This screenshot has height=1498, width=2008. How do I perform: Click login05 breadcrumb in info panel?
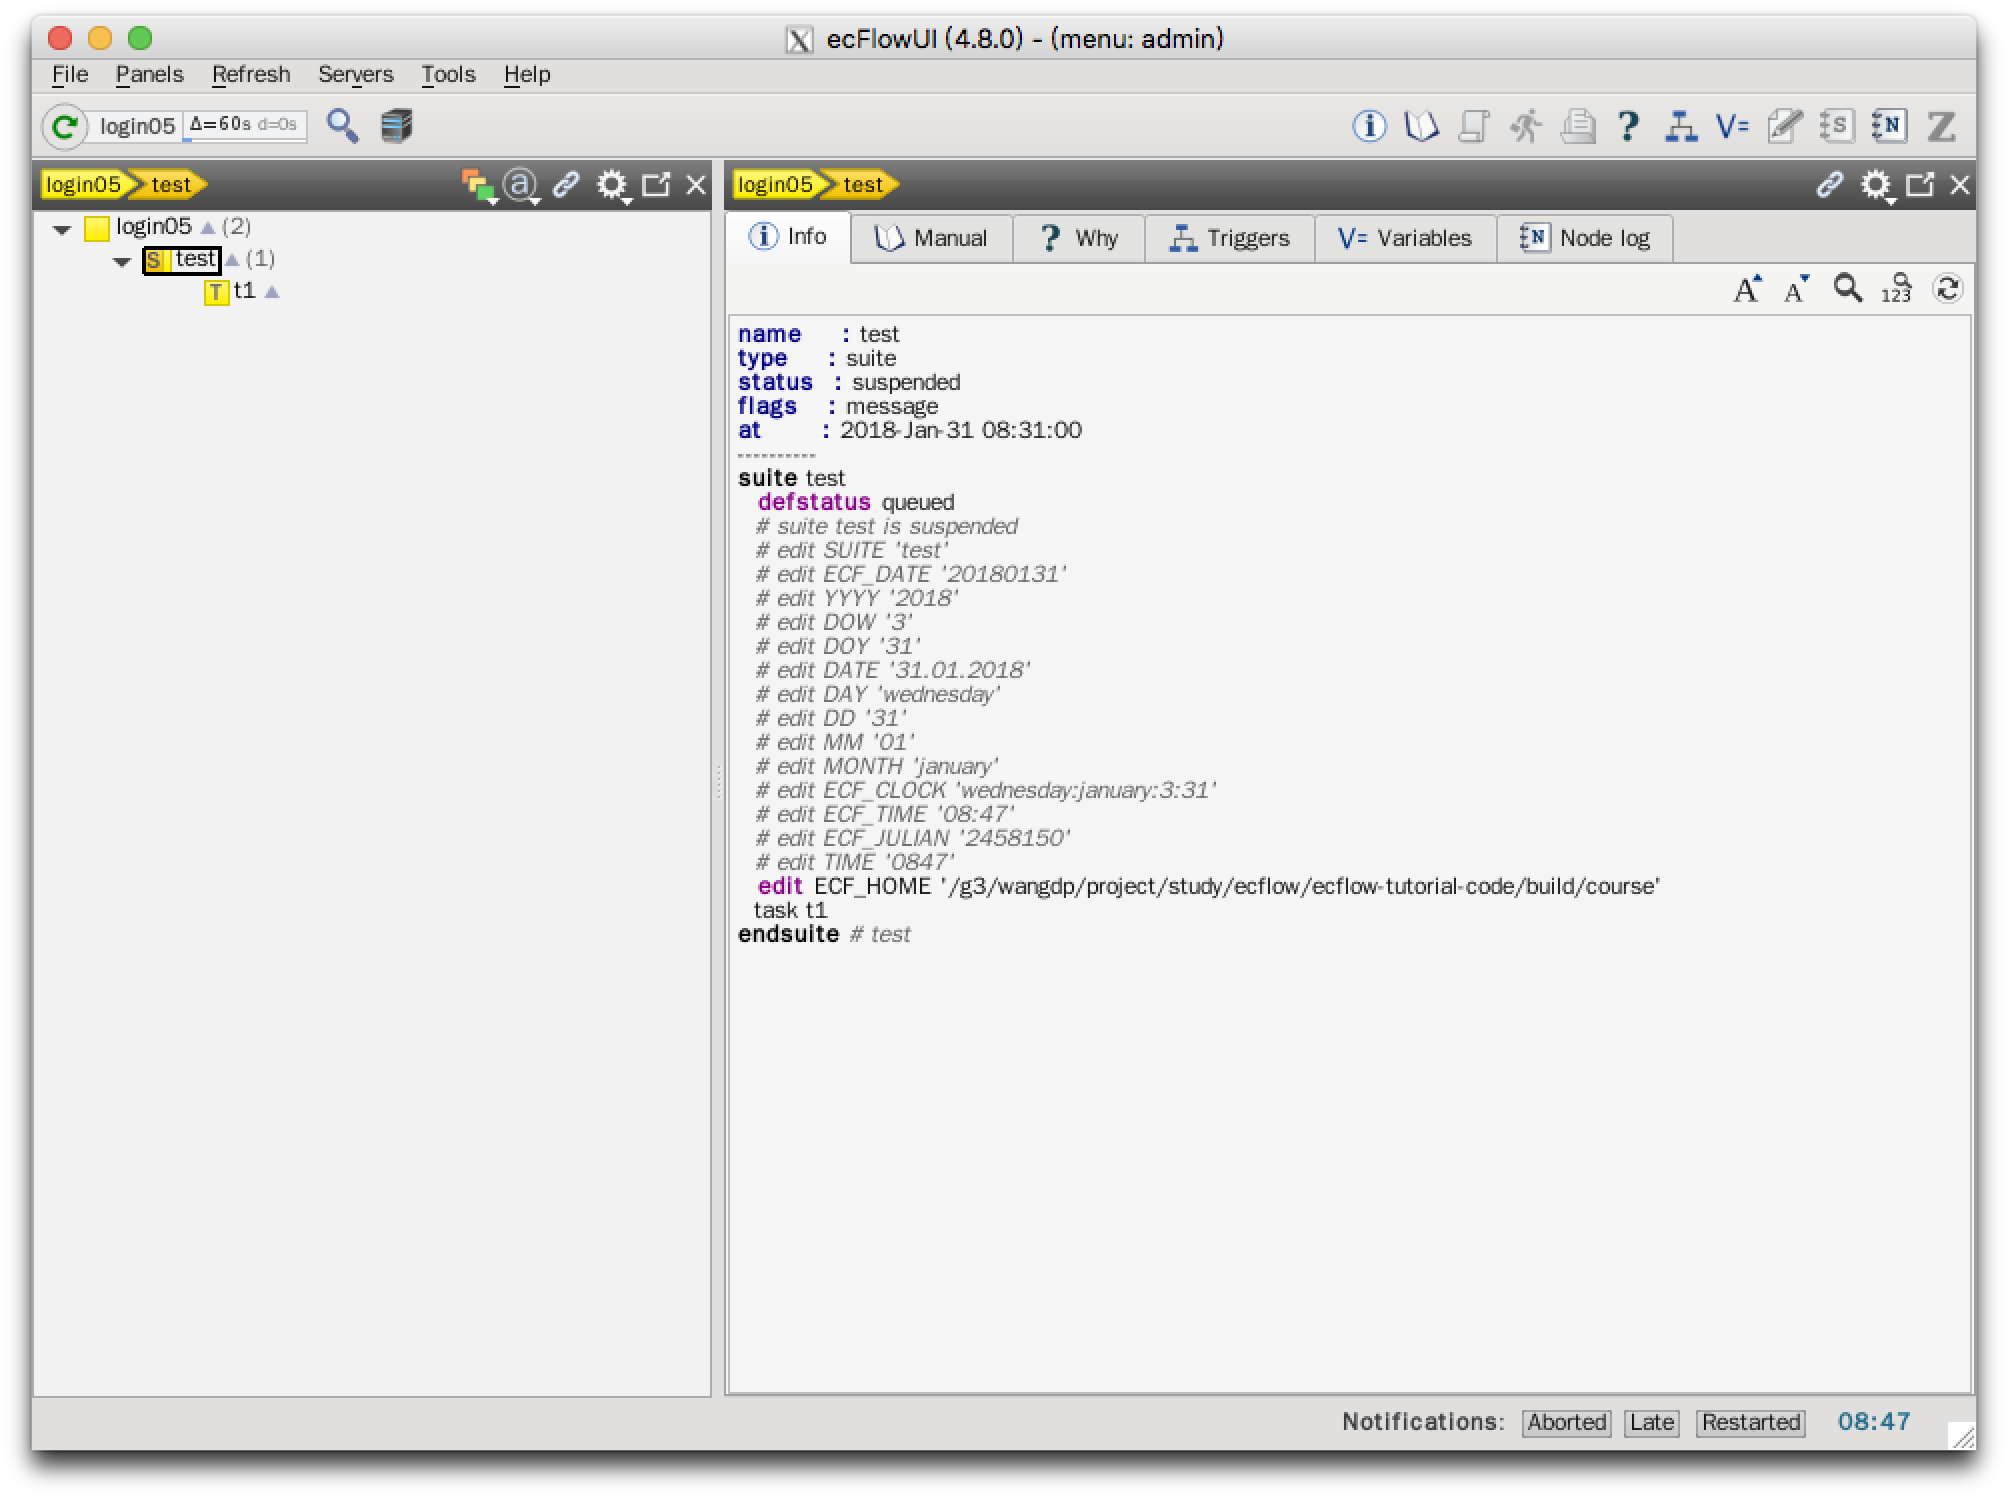(776, 184)
